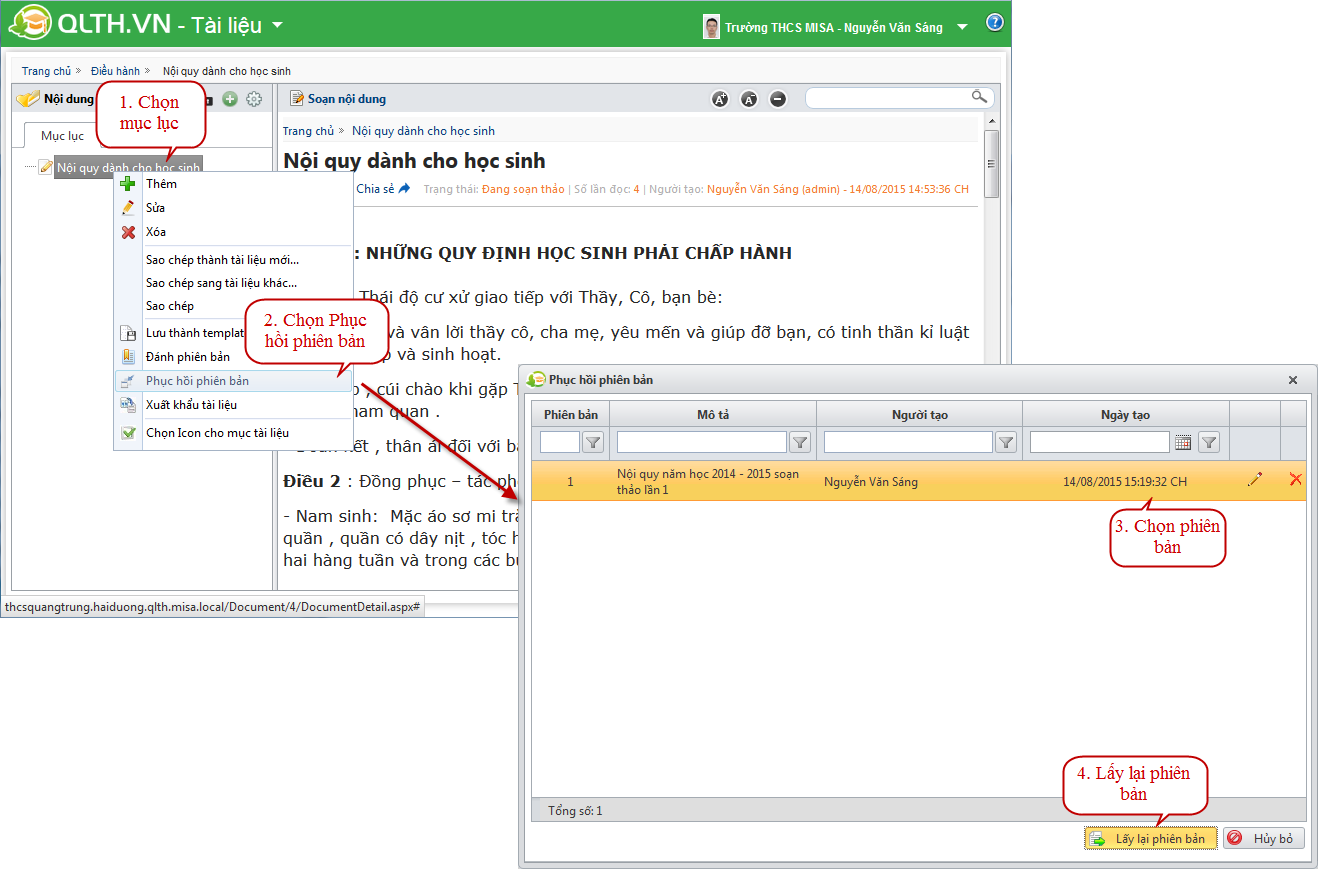The height and width of the screenshot is (872, 1319).
Task: Click the filter icon for Người tạo column
Action: click(1006, 442)
